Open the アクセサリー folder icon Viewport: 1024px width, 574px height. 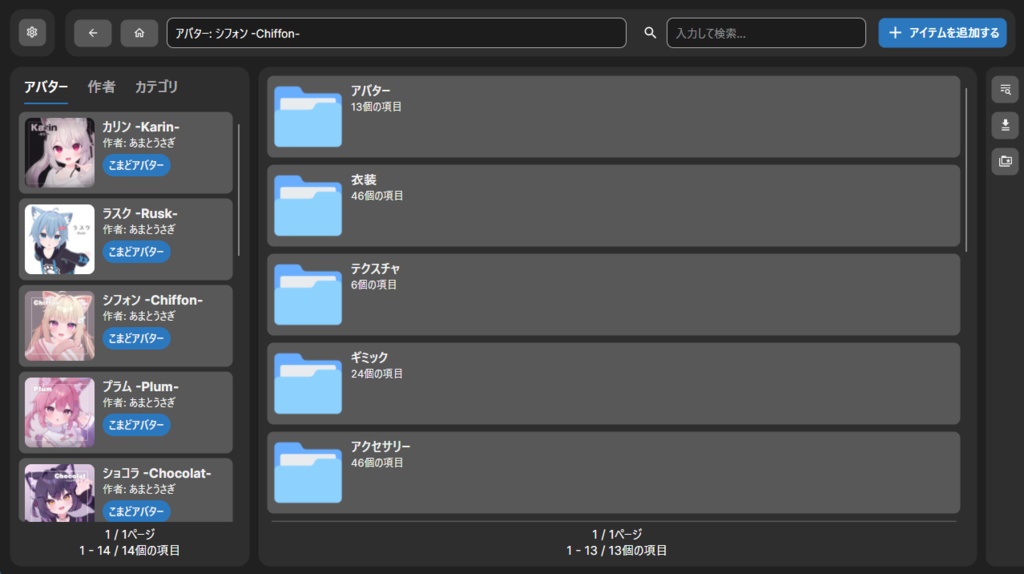[308, 471]
